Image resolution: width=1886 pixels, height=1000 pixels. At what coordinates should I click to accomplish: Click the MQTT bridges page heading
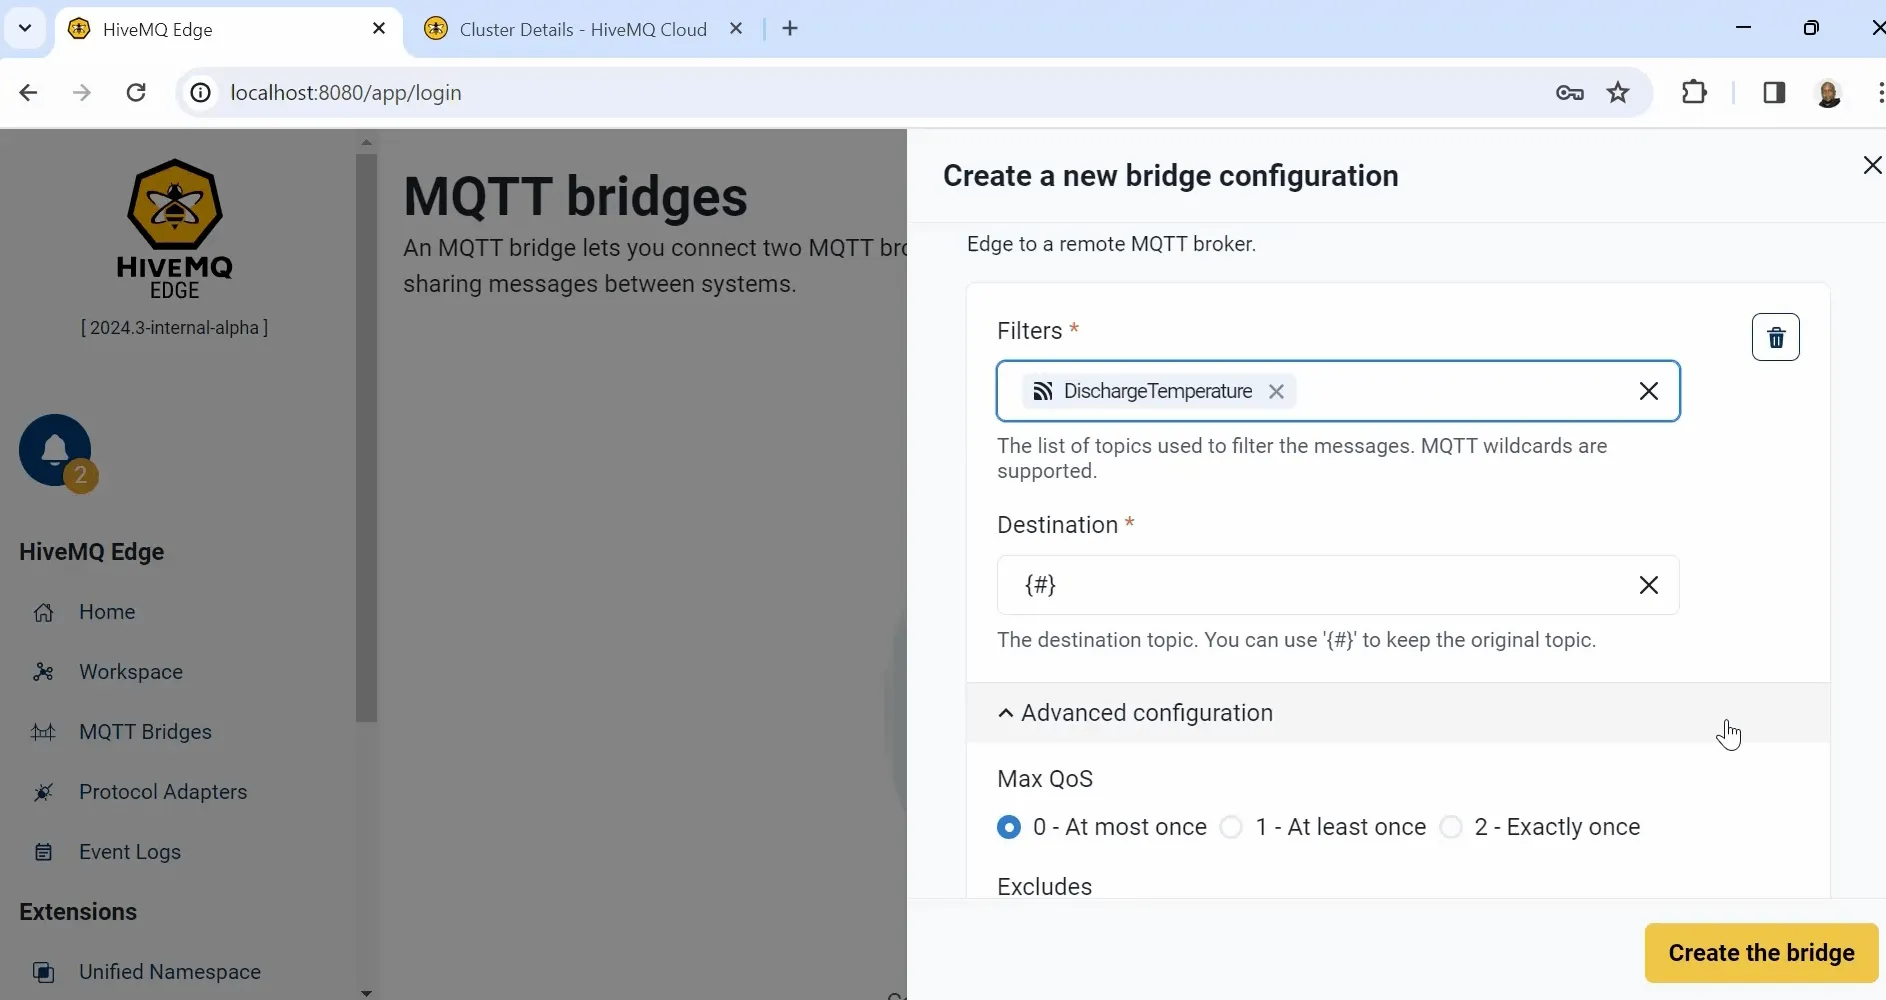coord(575,196)
